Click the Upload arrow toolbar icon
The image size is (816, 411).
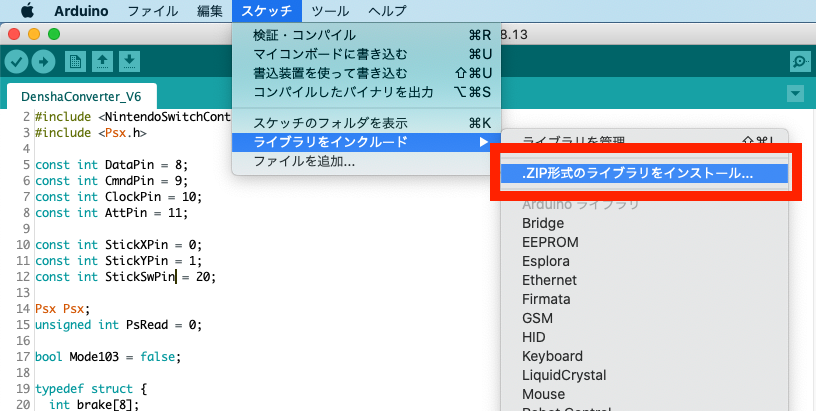click(x=43, y=62)
